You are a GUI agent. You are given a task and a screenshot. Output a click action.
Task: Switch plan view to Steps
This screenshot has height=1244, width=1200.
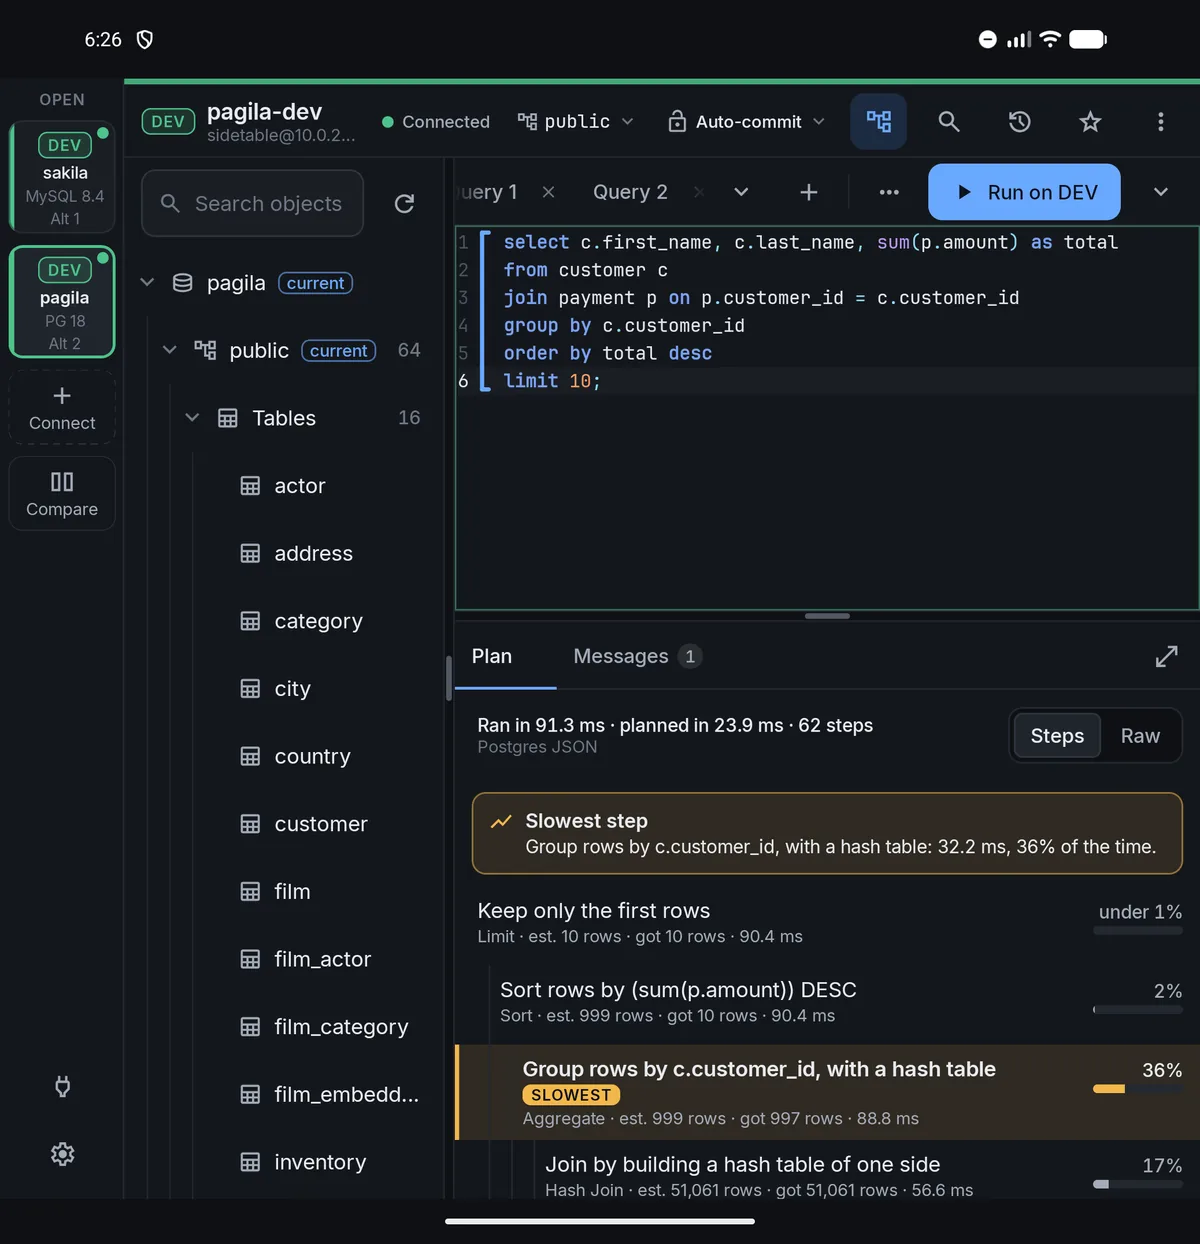[1057, 736]
